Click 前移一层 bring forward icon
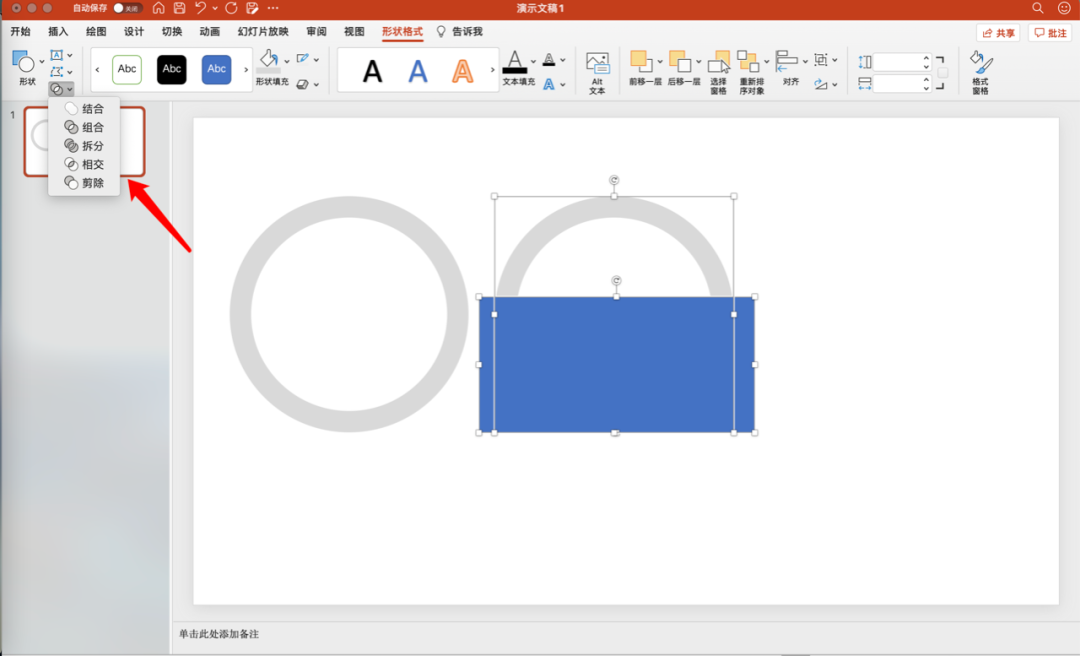This screenshot has width=1080, height=656. click(640, 61)
